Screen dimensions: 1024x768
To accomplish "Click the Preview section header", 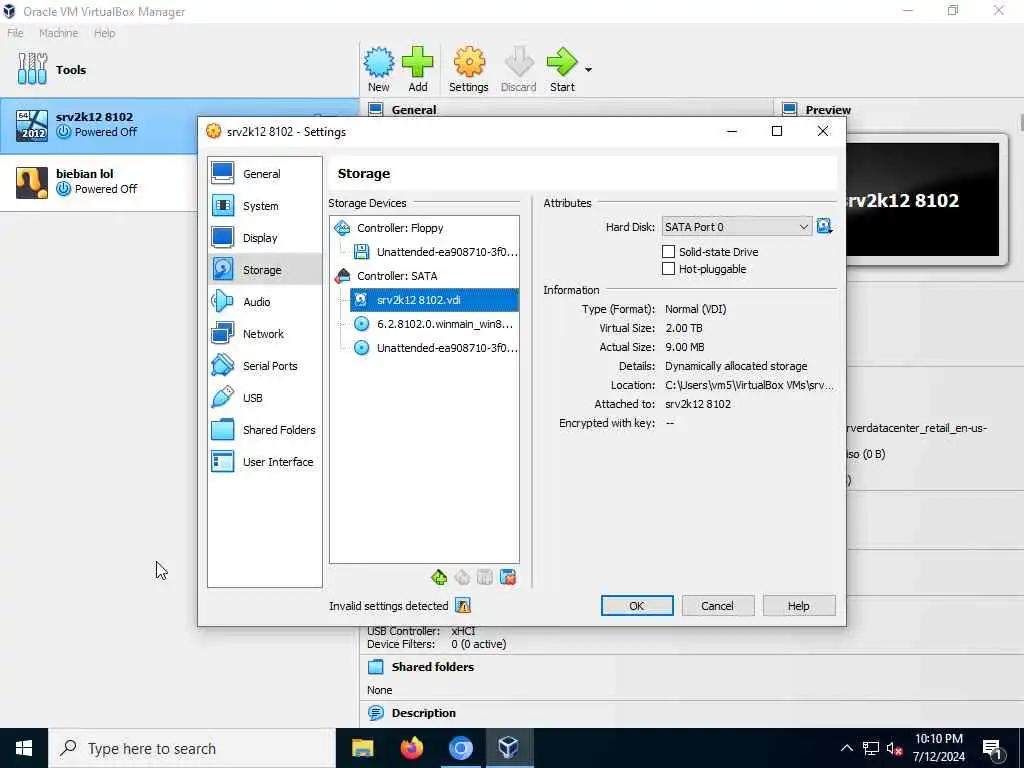I will coord(827,110).
